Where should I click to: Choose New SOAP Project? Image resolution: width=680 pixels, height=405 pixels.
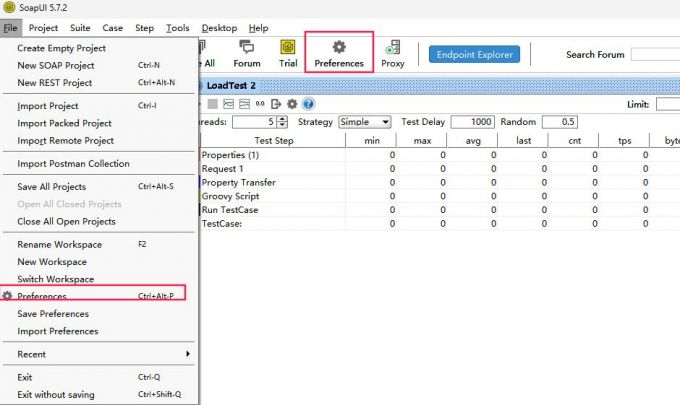pos(99,65)
